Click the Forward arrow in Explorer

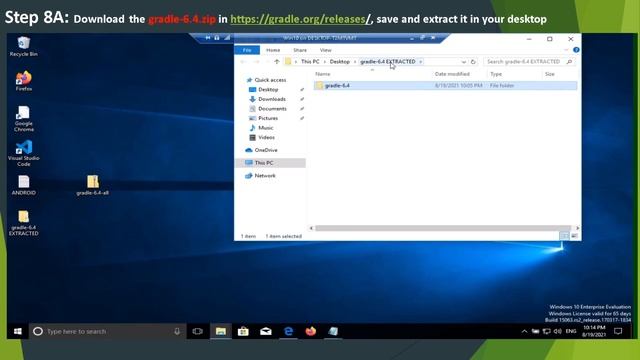[256, 62]
